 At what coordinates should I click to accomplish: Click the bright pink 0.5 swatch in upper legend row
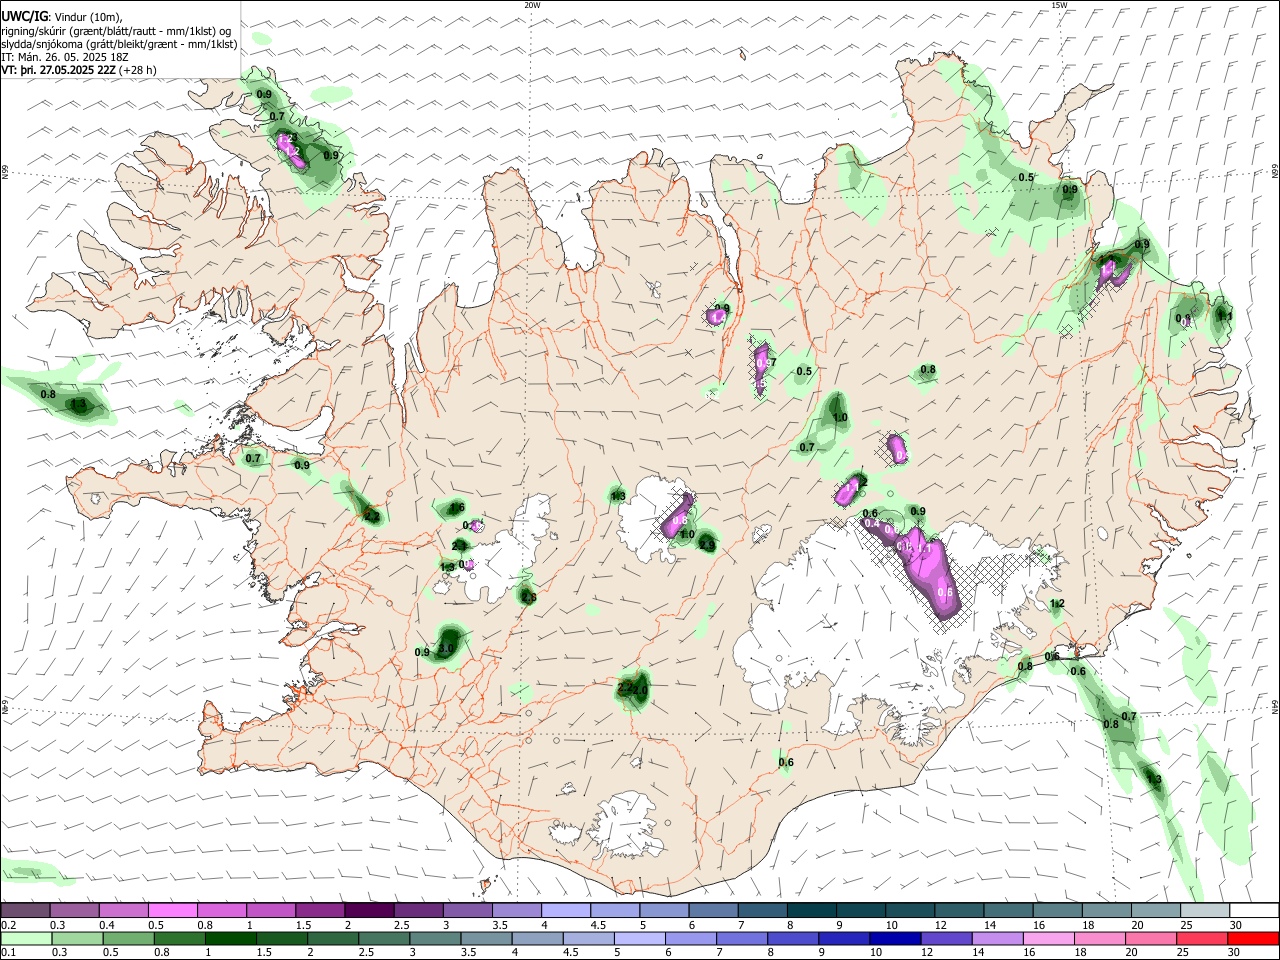172,911
